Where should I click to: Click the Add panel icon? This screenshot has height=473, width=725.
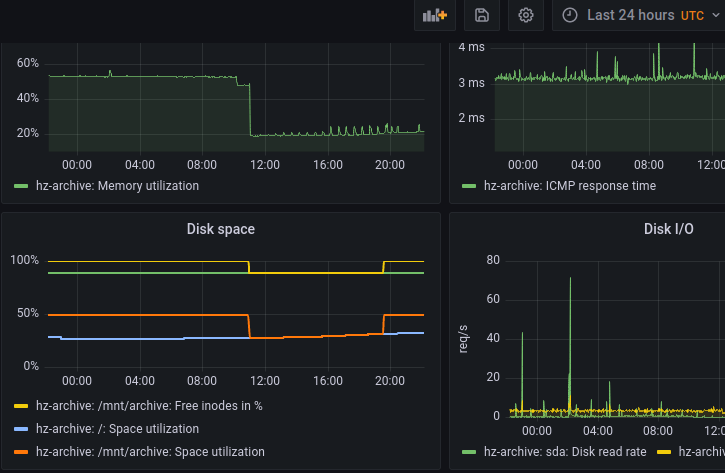[x=435, y=15]
